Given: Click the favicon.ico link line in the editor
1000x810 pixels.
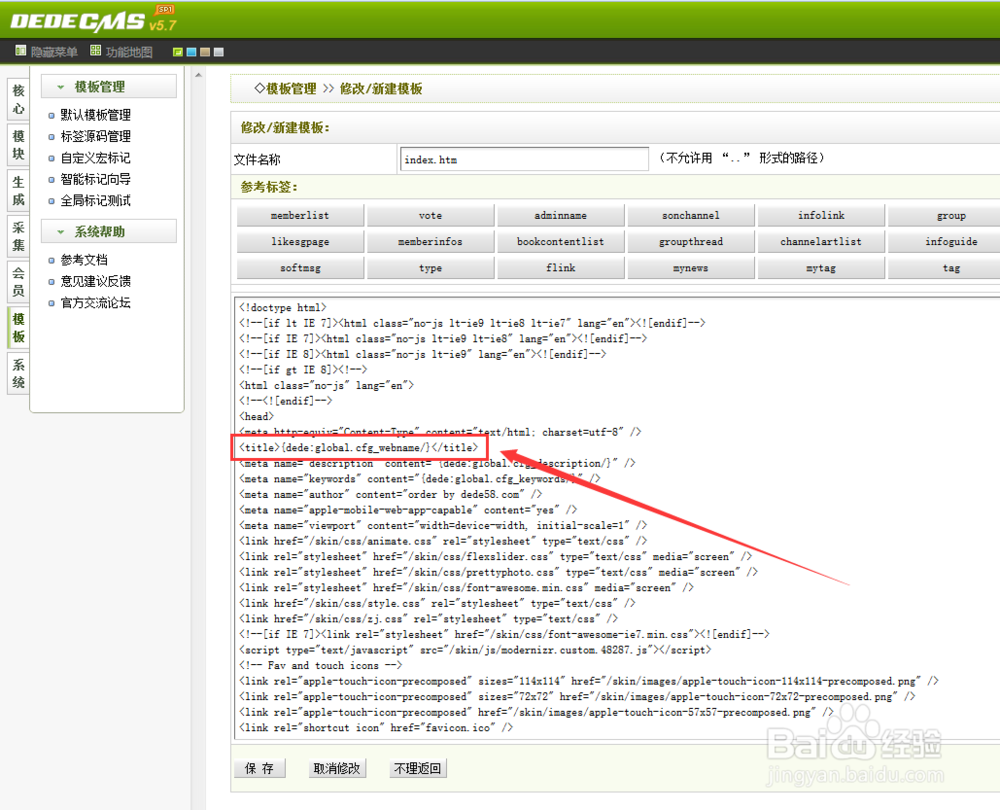Looking at the screenshot, I should tap(376, 728).
